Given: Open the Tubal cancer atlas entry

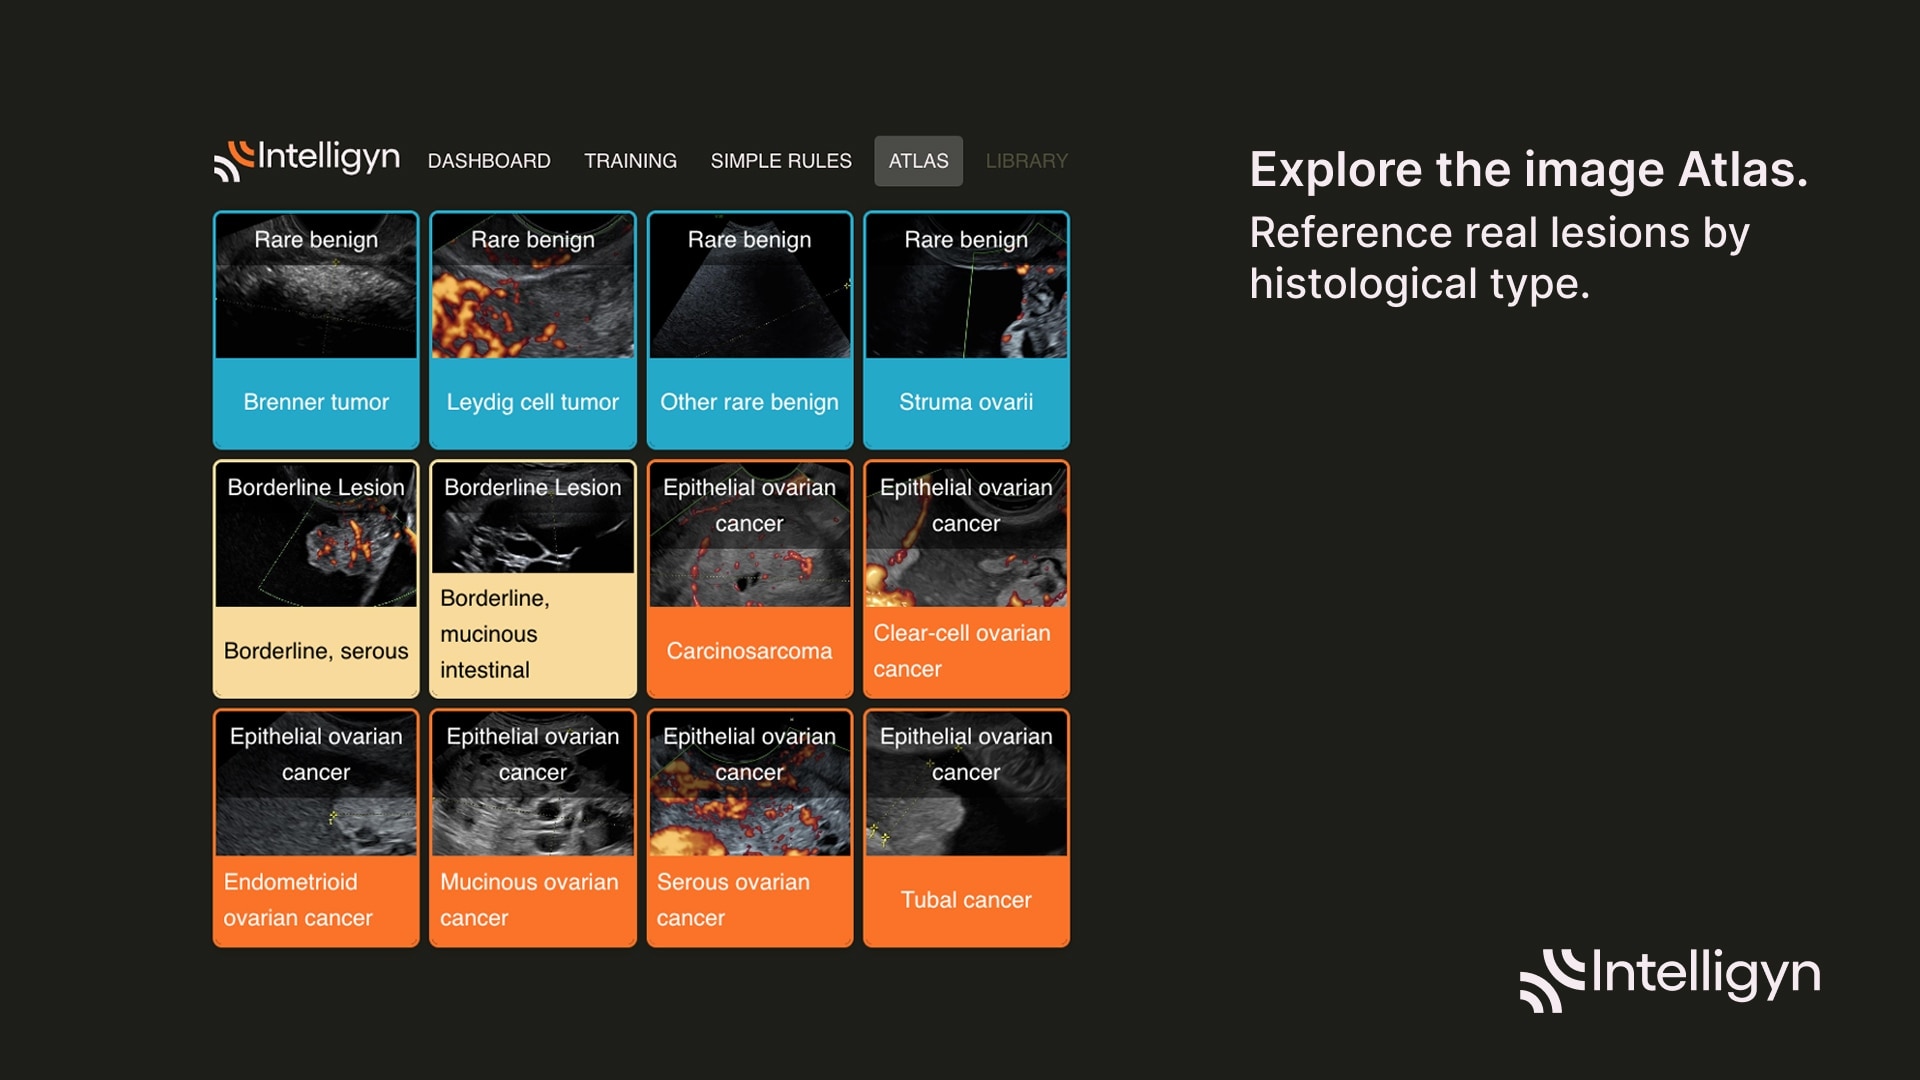Looking at the screenshot, I should (x=966, y=827).
